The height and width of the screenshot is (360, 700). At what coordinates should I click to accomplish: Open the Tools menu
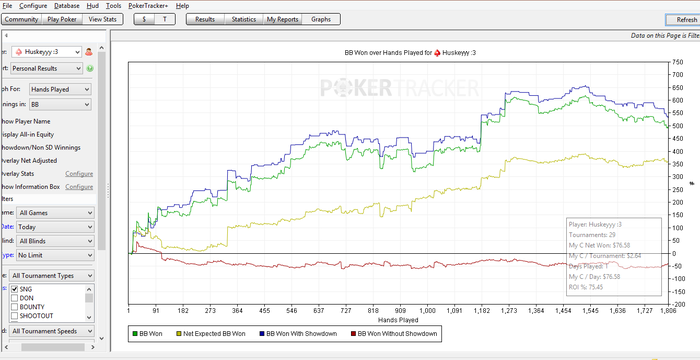coord(113,6)
